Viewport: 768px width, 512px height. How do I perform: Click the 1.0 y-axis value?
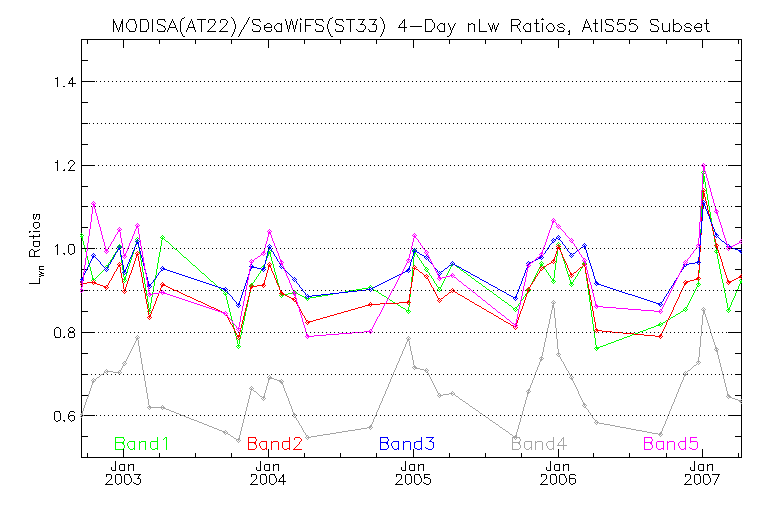[x=65, y=249]
